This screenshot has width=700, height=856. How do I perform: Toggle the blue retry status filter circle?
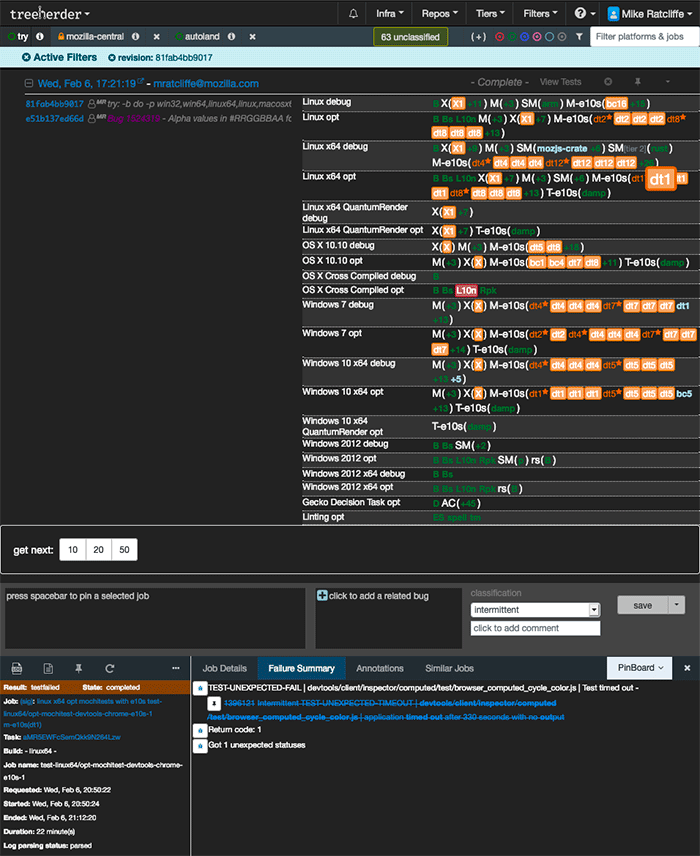tap(525, 37)
